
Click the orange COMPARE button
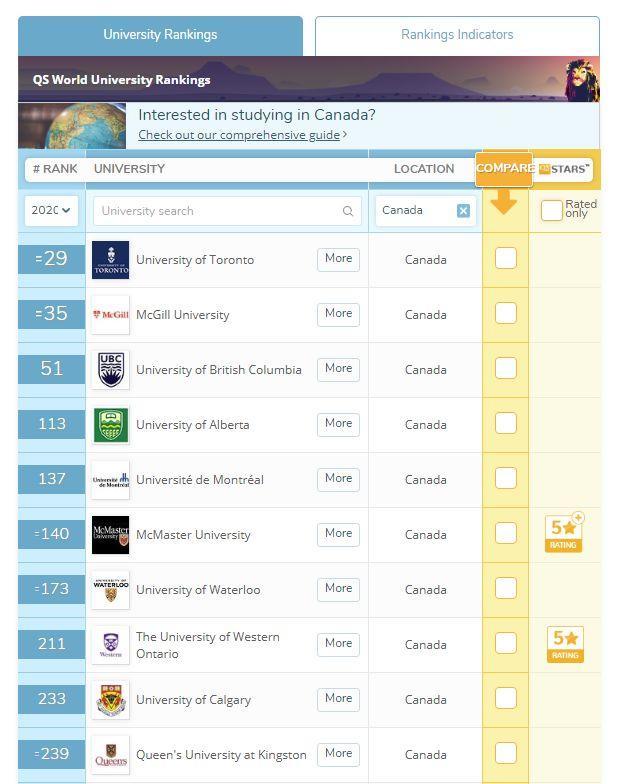[x=504, y=168]
